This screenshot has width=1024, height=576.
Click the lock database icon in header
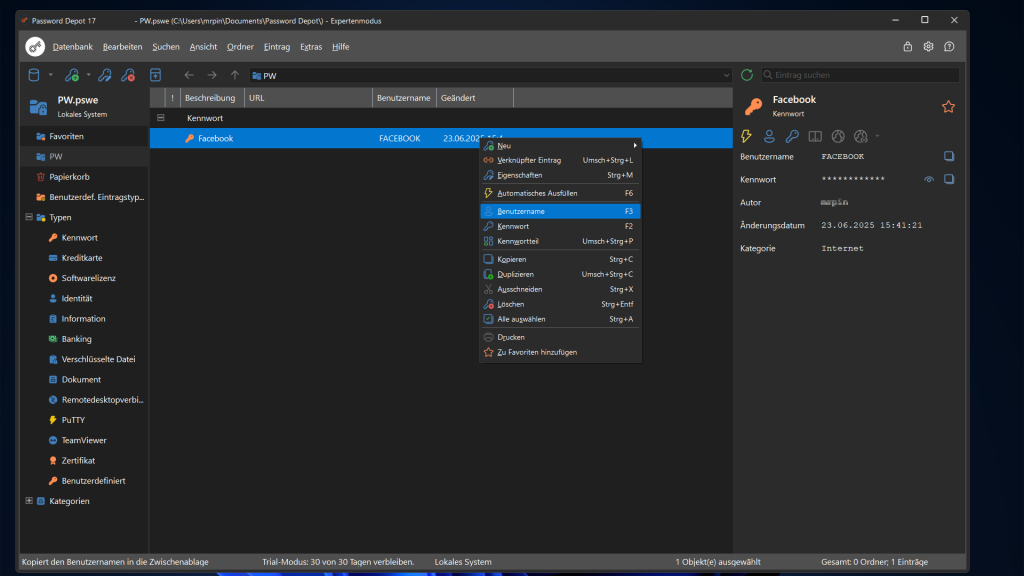(x=907, y=47)
